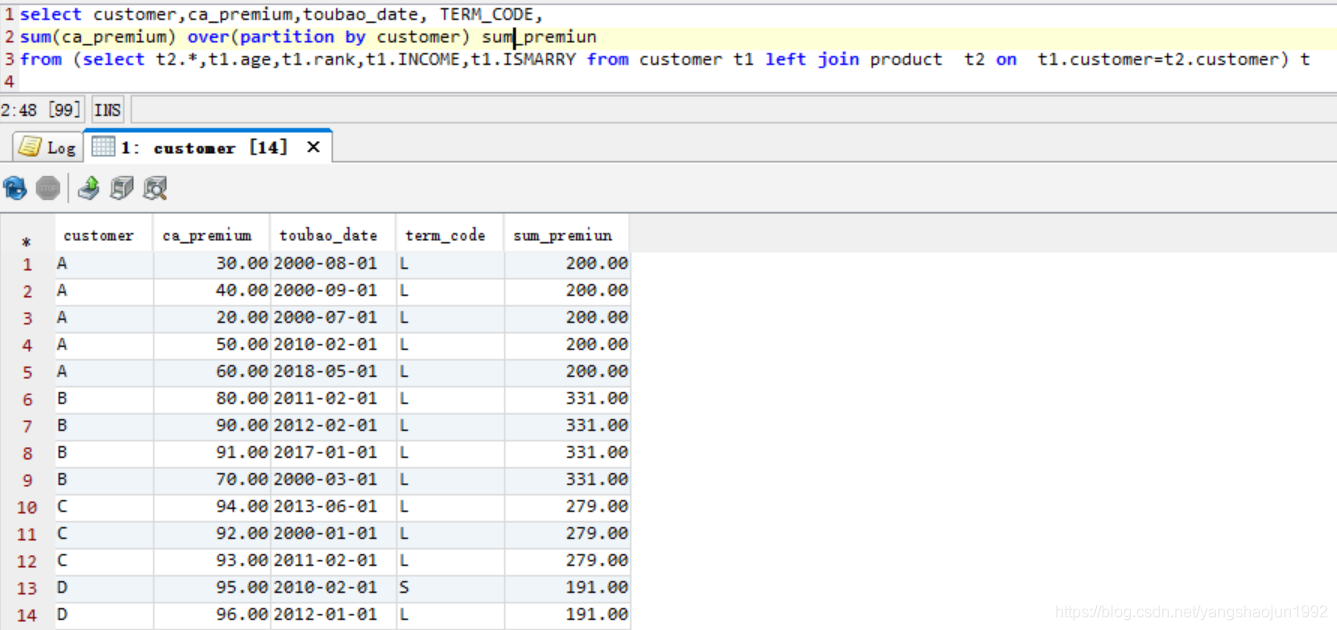The height and width of the screenshot is (630, 1337).
Task: Click customer cell B in row 9
Action: click(x=104, y=480)
